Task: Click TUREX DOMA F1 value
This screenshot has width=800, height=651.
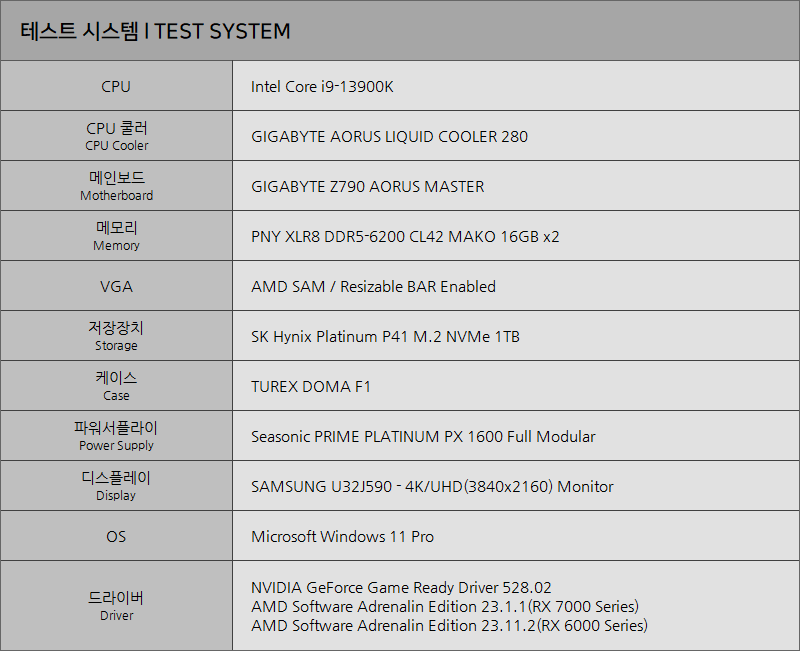Action: tap(311, 387)
